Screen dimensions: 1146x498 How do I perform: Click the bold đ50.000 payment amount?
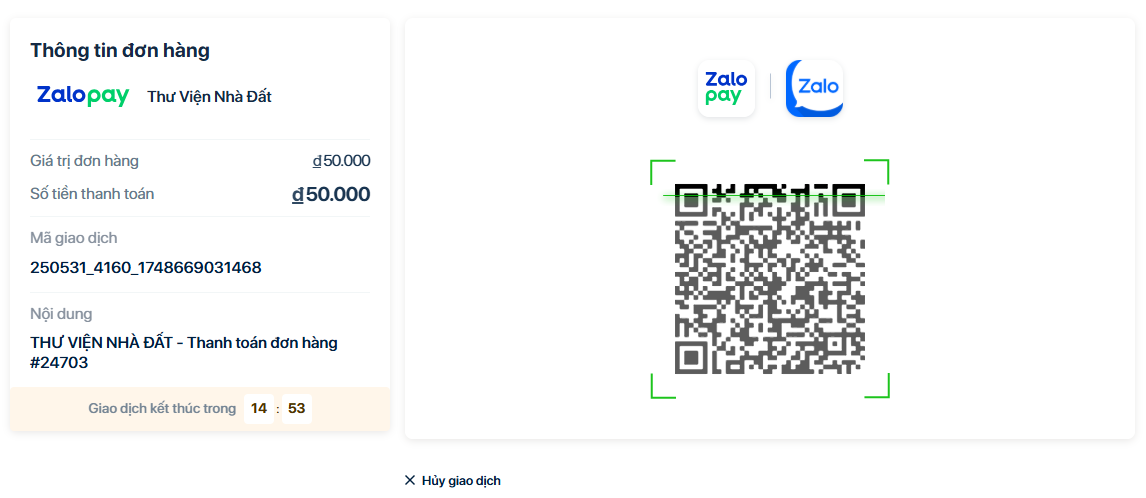(331, 194)
